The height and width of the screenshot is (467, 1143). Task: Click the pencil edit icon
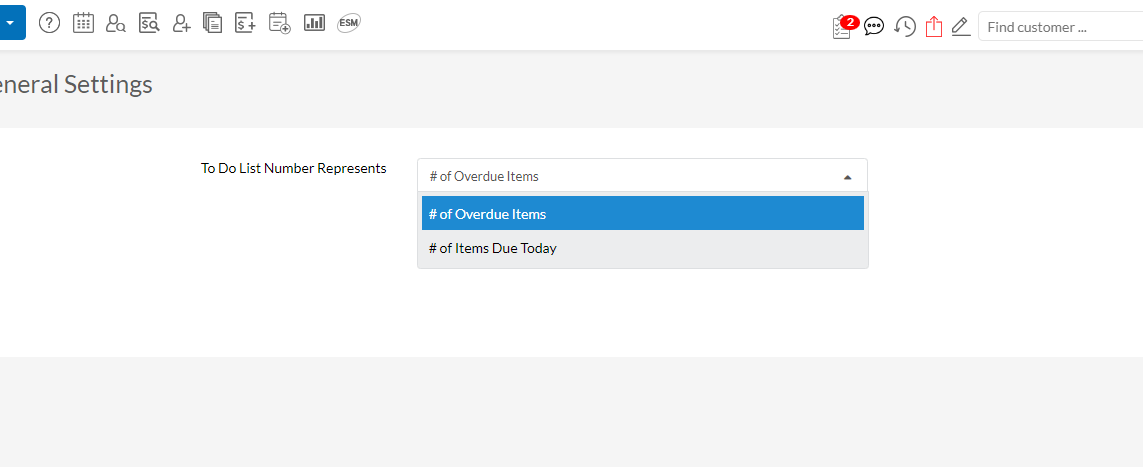(x=961, y=27)
